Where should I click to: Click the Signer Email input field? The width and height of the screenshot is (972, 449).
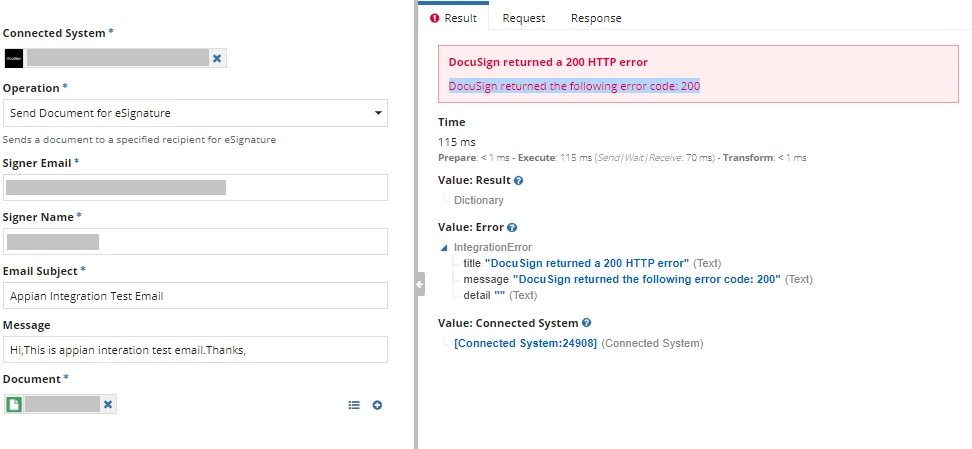[x=195, y=187]
